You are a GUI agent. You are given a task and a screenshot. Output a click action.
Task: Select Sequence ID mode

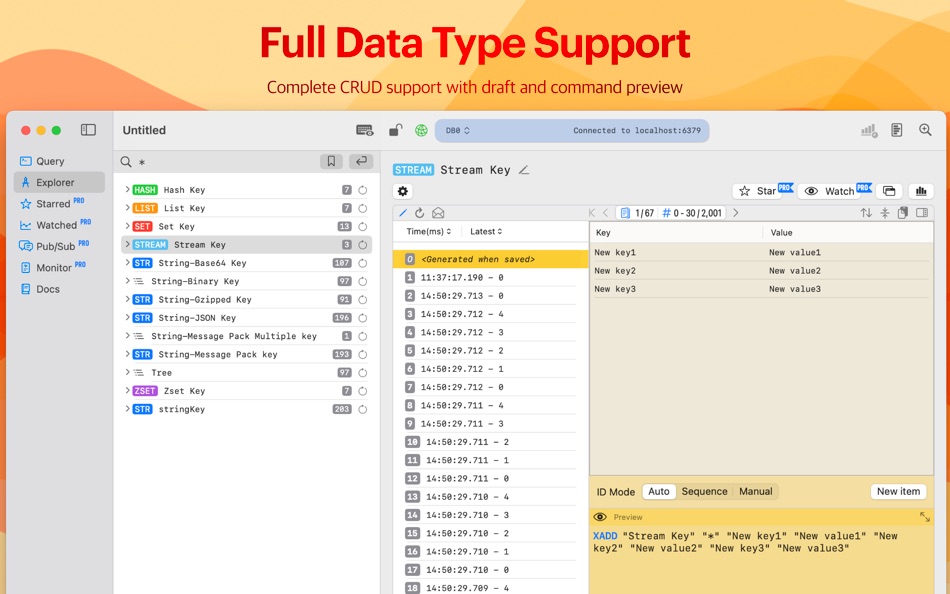pyautogui.click(x=704, y=492)
